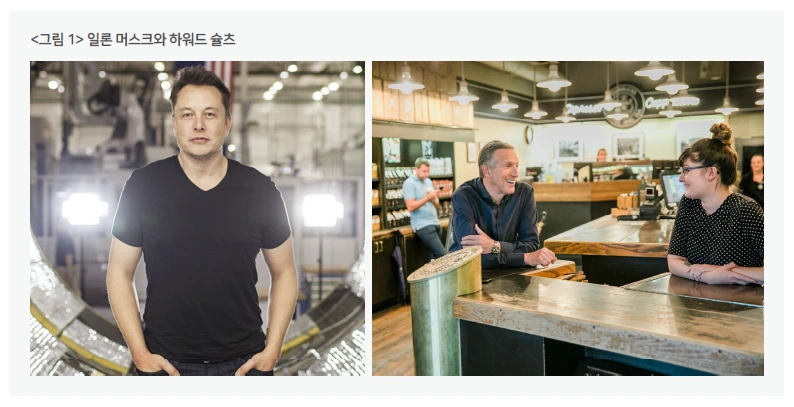This screenshot has height=407, width=794.
Task: Select the "하워드 슐츠" text in the caption
Action: (202, 39)
